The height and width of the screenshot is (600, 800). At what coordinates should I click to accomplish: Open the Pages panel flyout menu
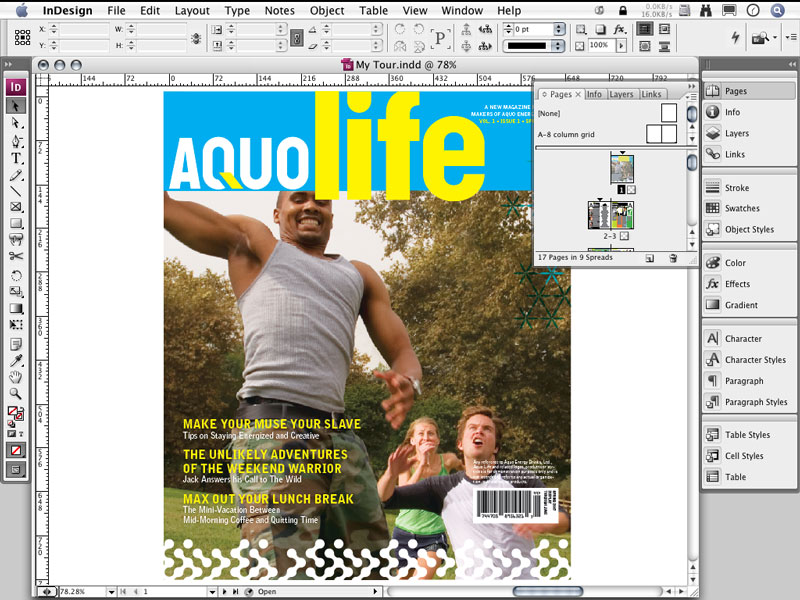click(691, 96)
